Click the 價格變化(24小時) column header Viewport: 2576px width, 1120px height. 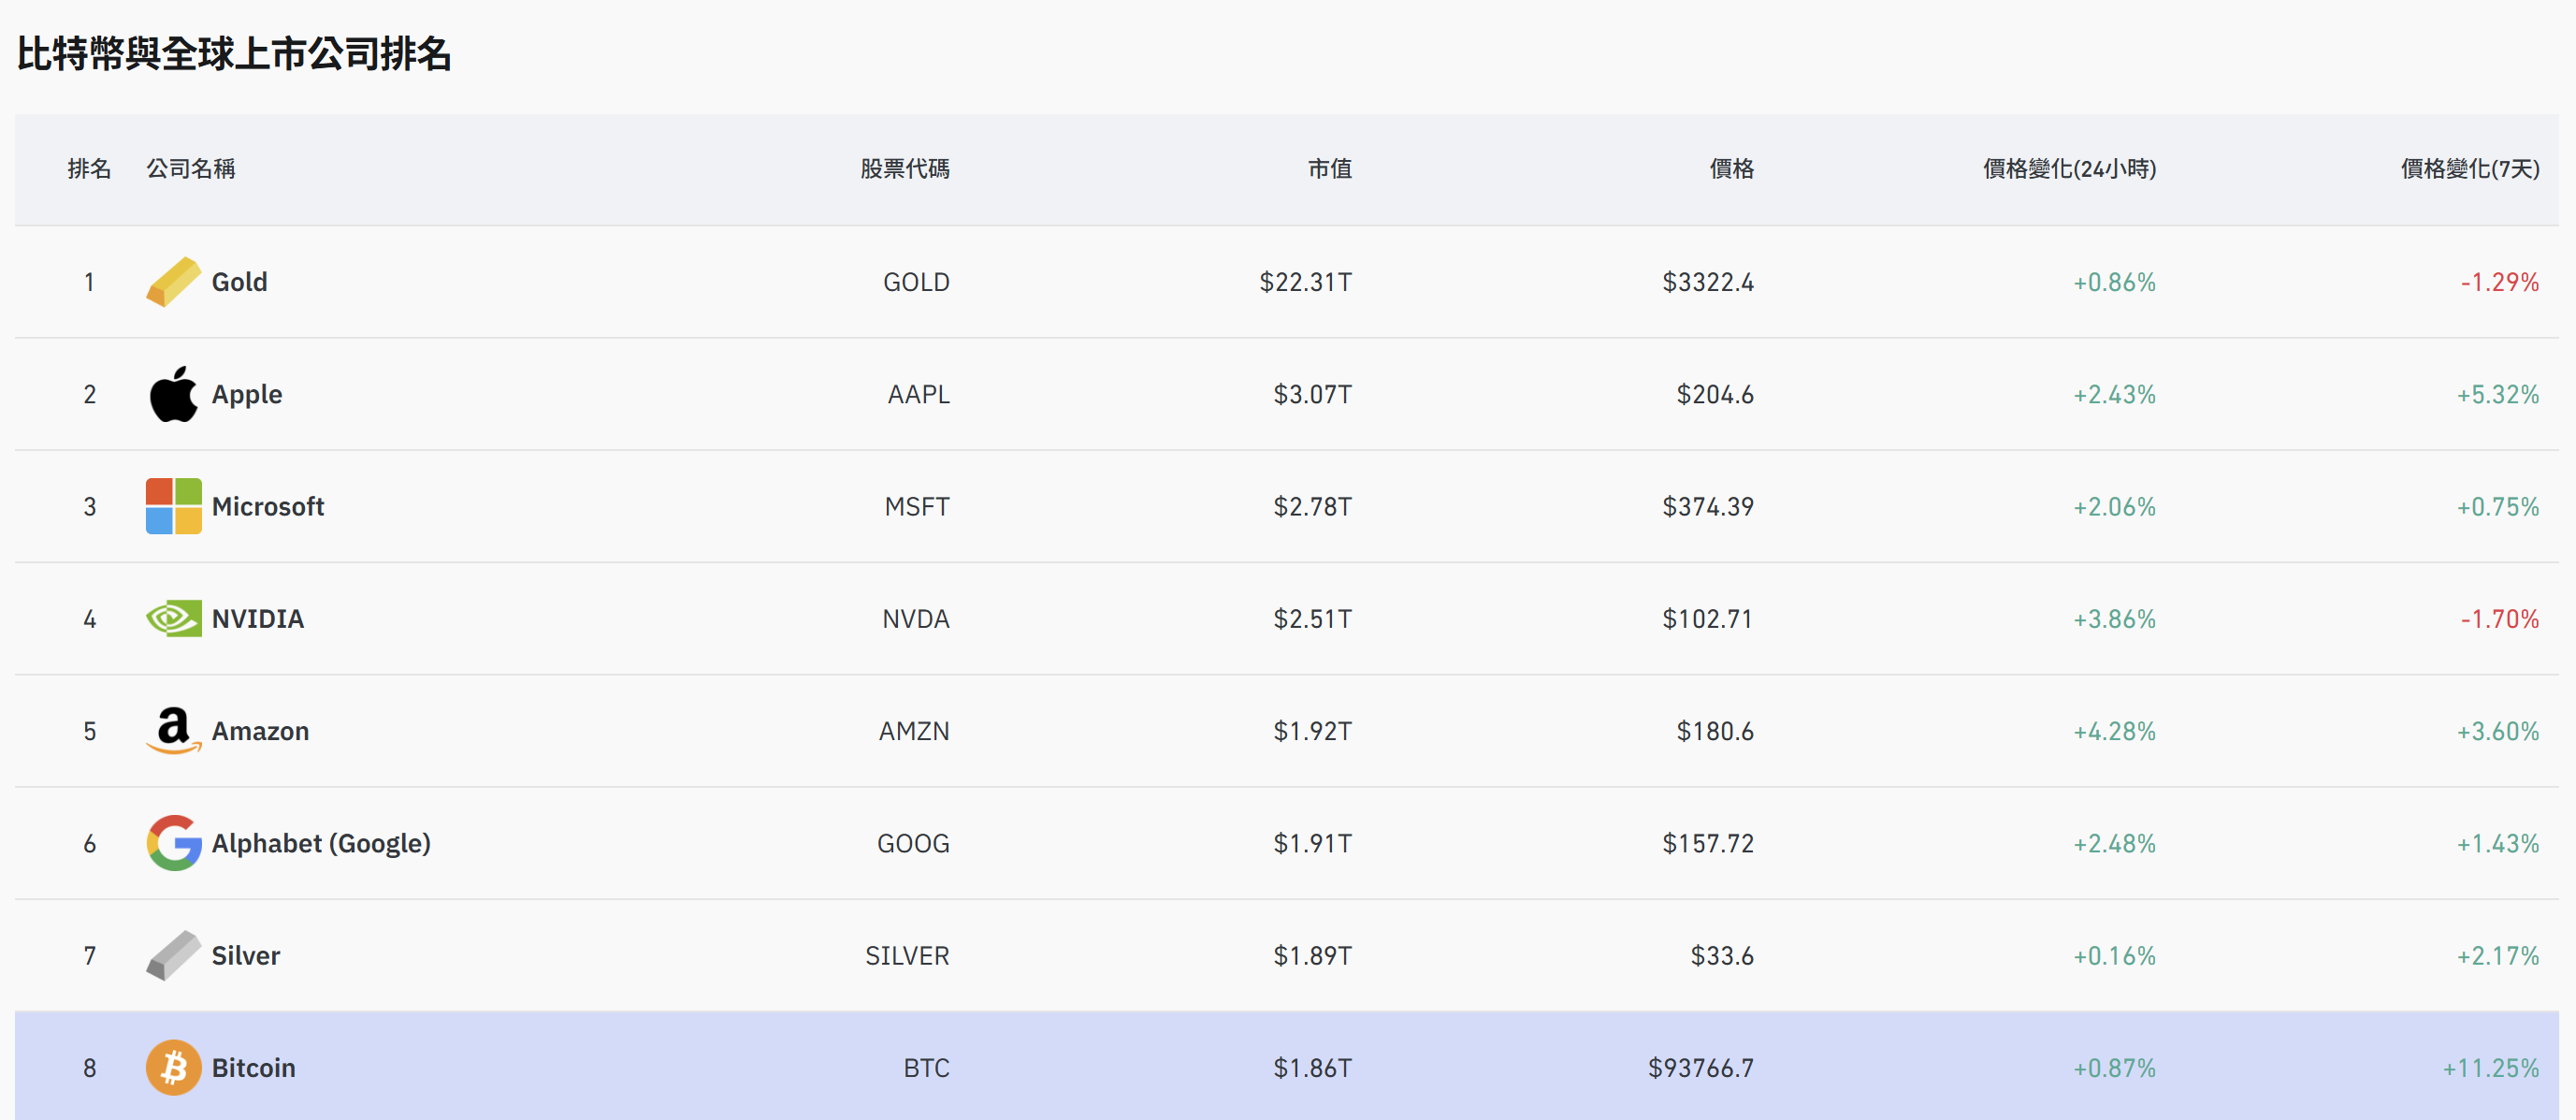2069,169
